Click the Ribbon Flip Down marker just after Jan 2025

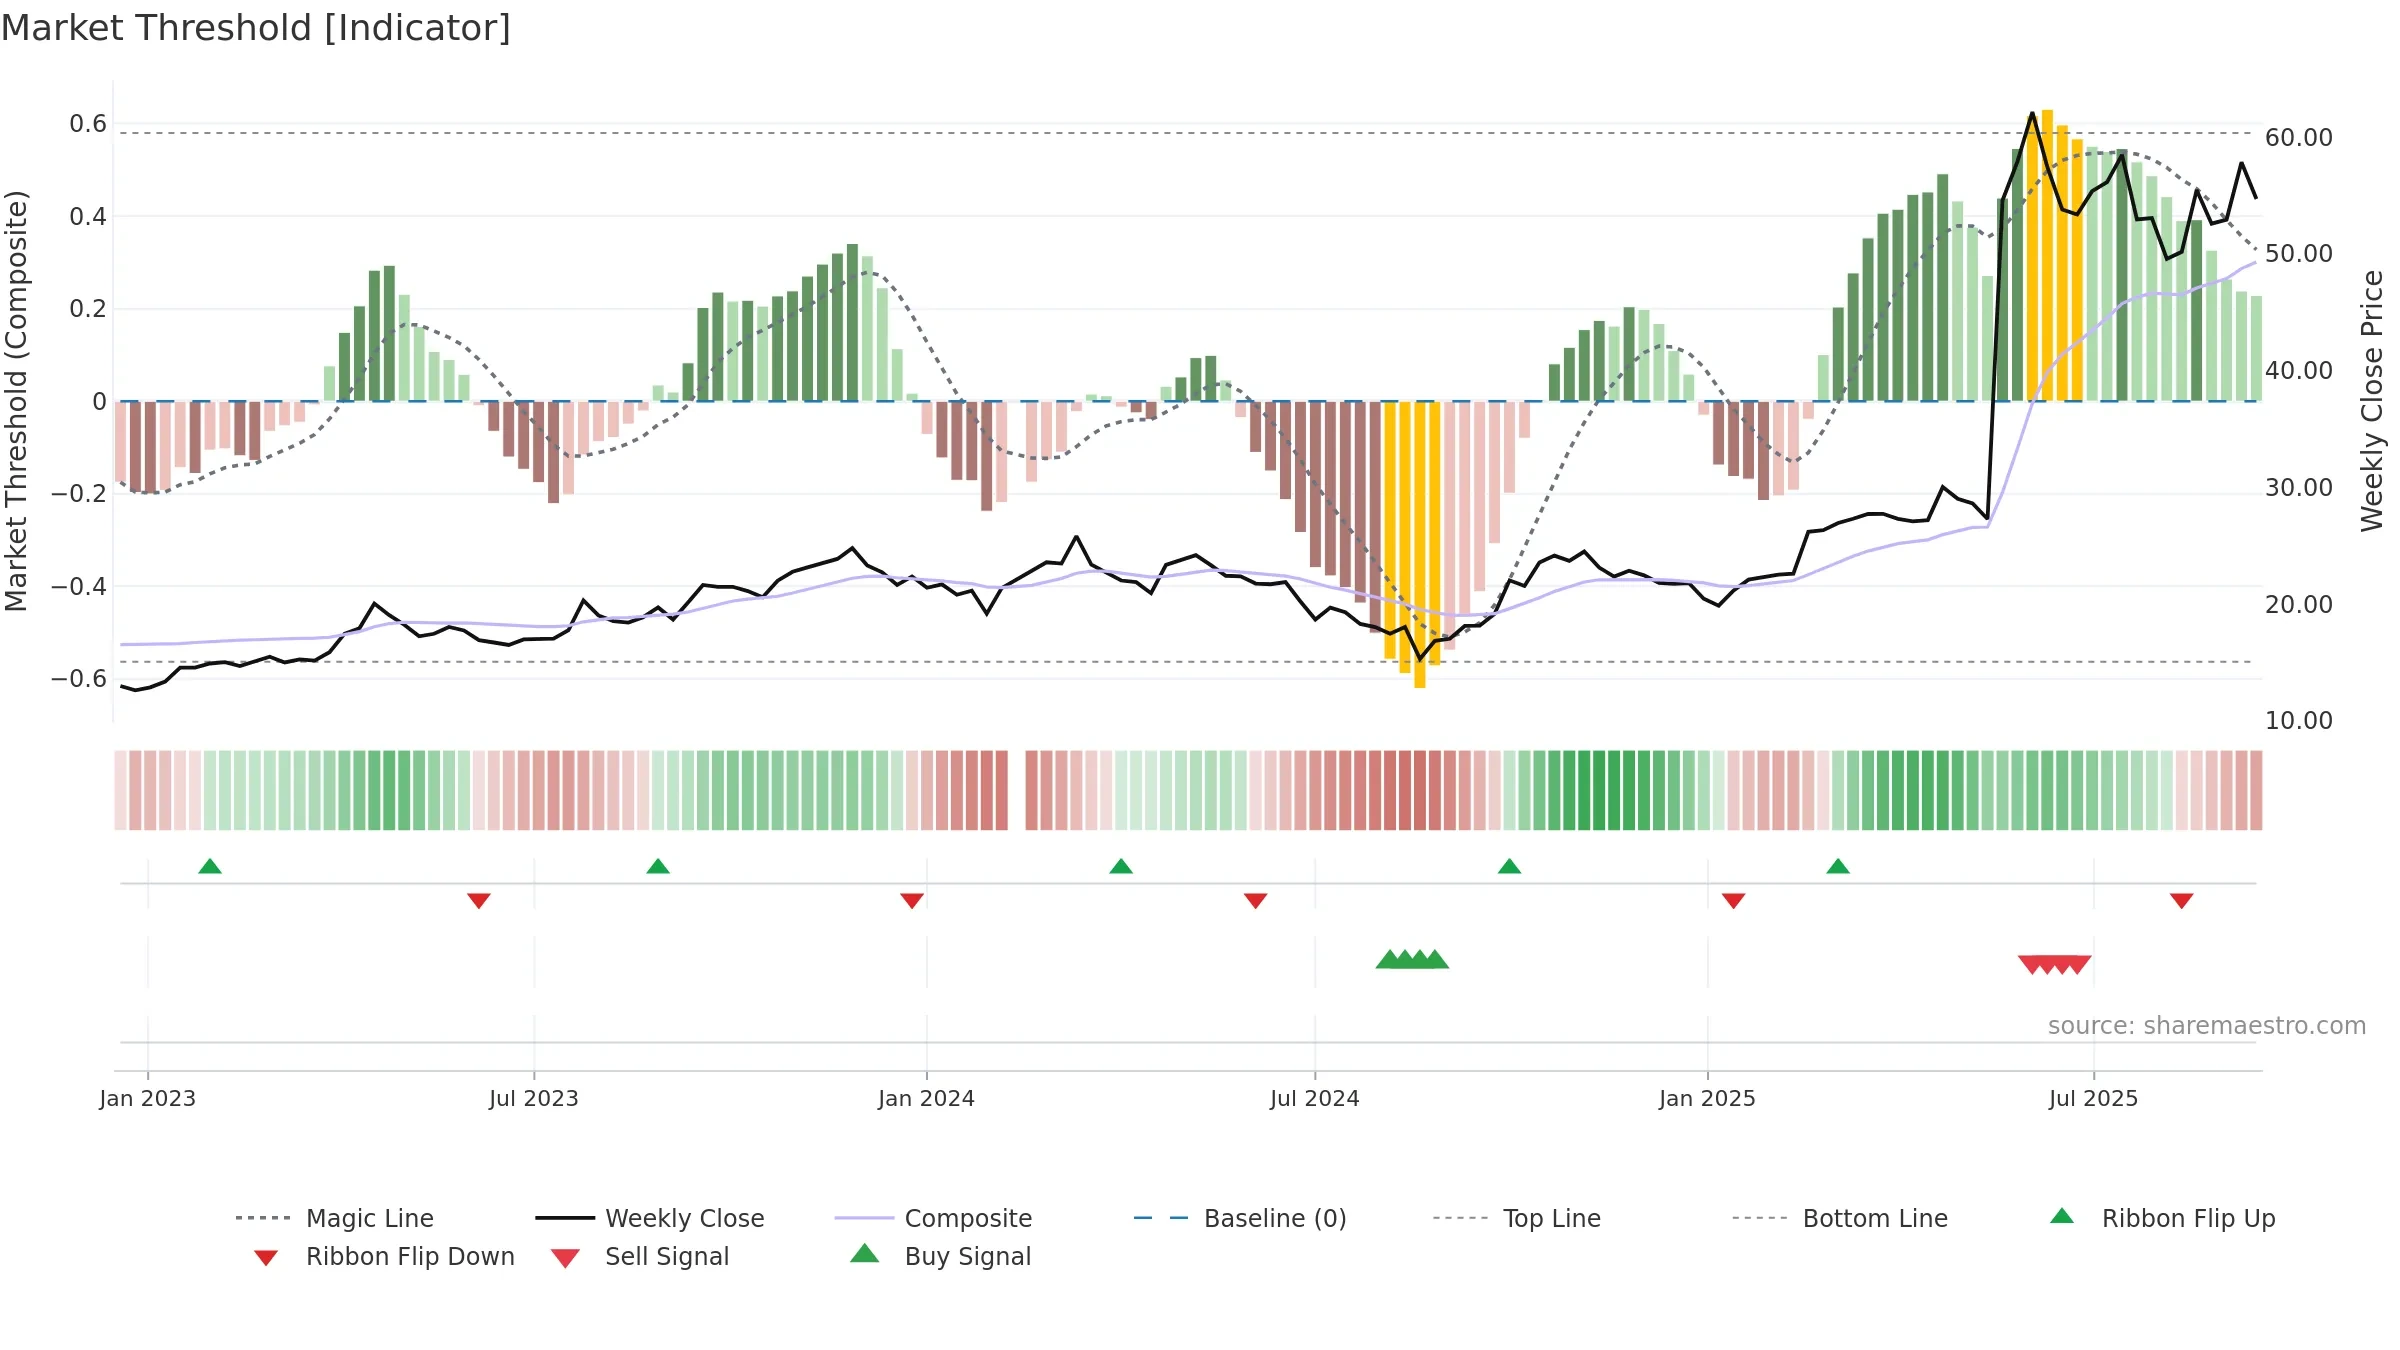point(1734,901)
